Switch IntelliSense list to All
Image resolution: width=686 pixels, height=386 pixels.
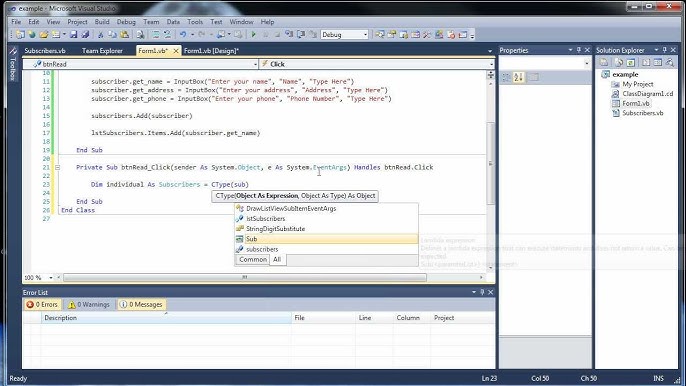(277, 260)
